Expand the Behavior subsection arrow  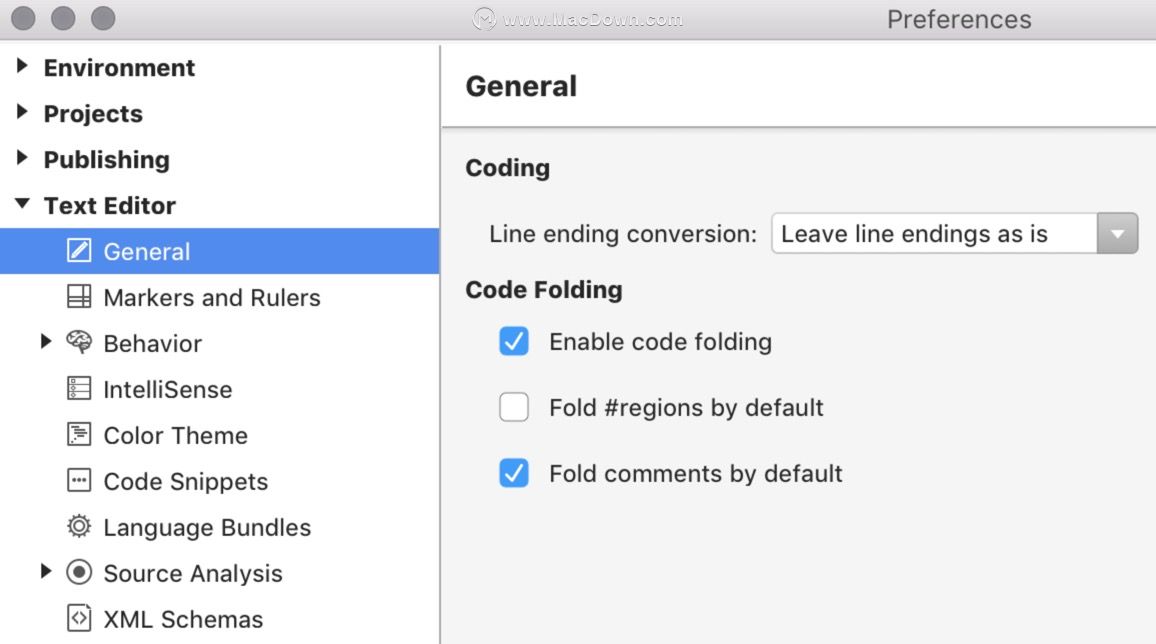coord(46,341)
